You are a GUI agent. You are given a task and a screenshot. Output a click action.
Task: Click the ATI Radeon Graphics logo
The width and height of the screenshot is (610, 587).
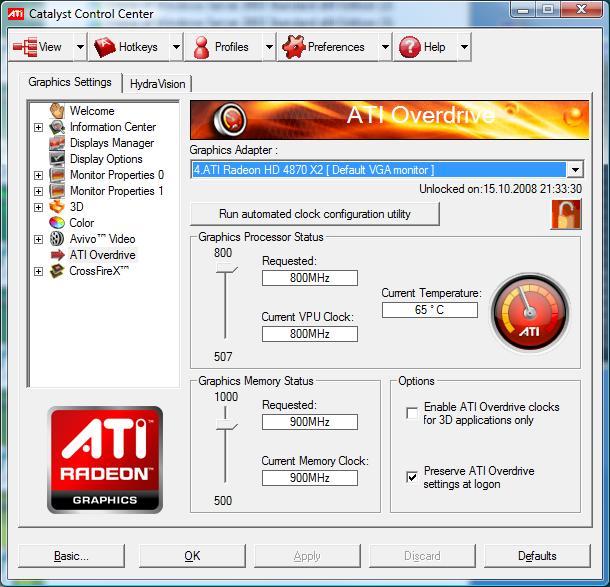click(x=105, y=460)
